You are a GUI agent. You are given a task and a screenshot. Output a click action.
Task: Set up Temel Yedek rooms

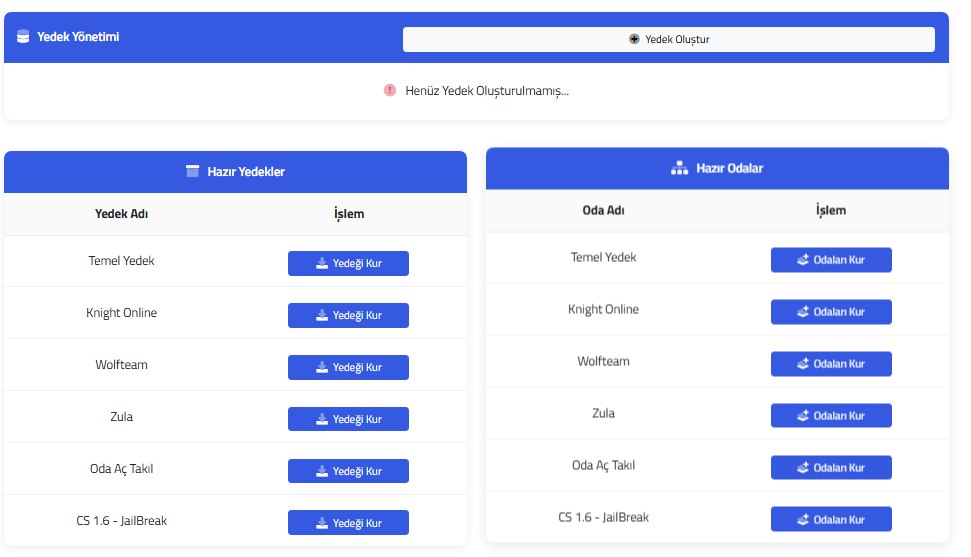click(x=831, y=260)
